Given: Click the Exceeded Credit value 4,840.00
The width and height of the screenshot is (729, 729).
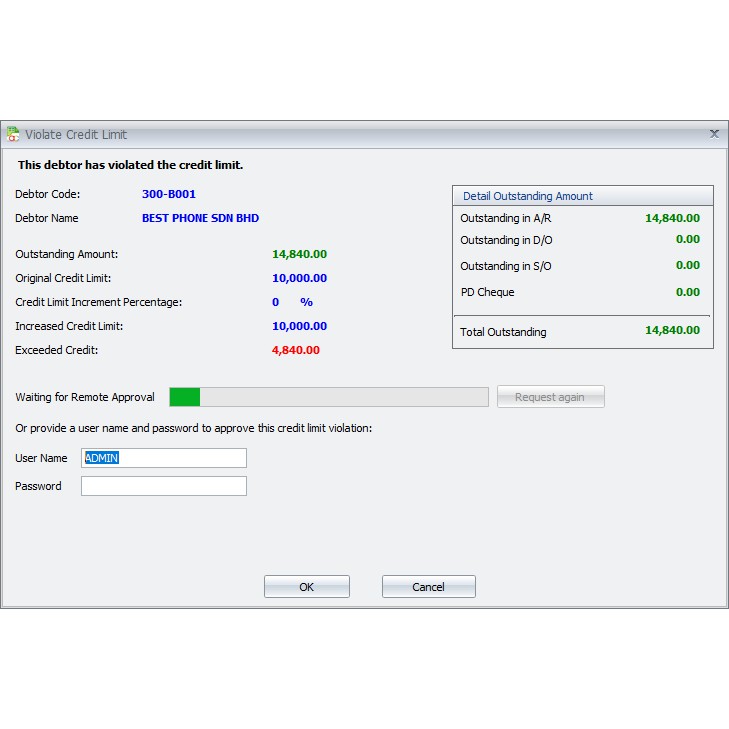Looking at the screenshot, I should [x=296, y=350].
